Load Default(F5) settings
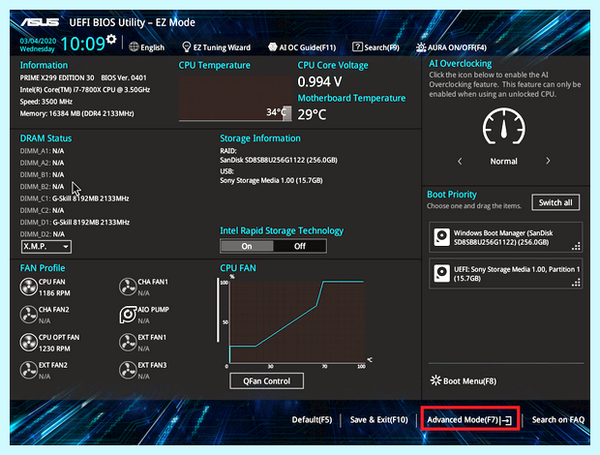Viewport: 600px width, 455px height. (x=312, y=420)
